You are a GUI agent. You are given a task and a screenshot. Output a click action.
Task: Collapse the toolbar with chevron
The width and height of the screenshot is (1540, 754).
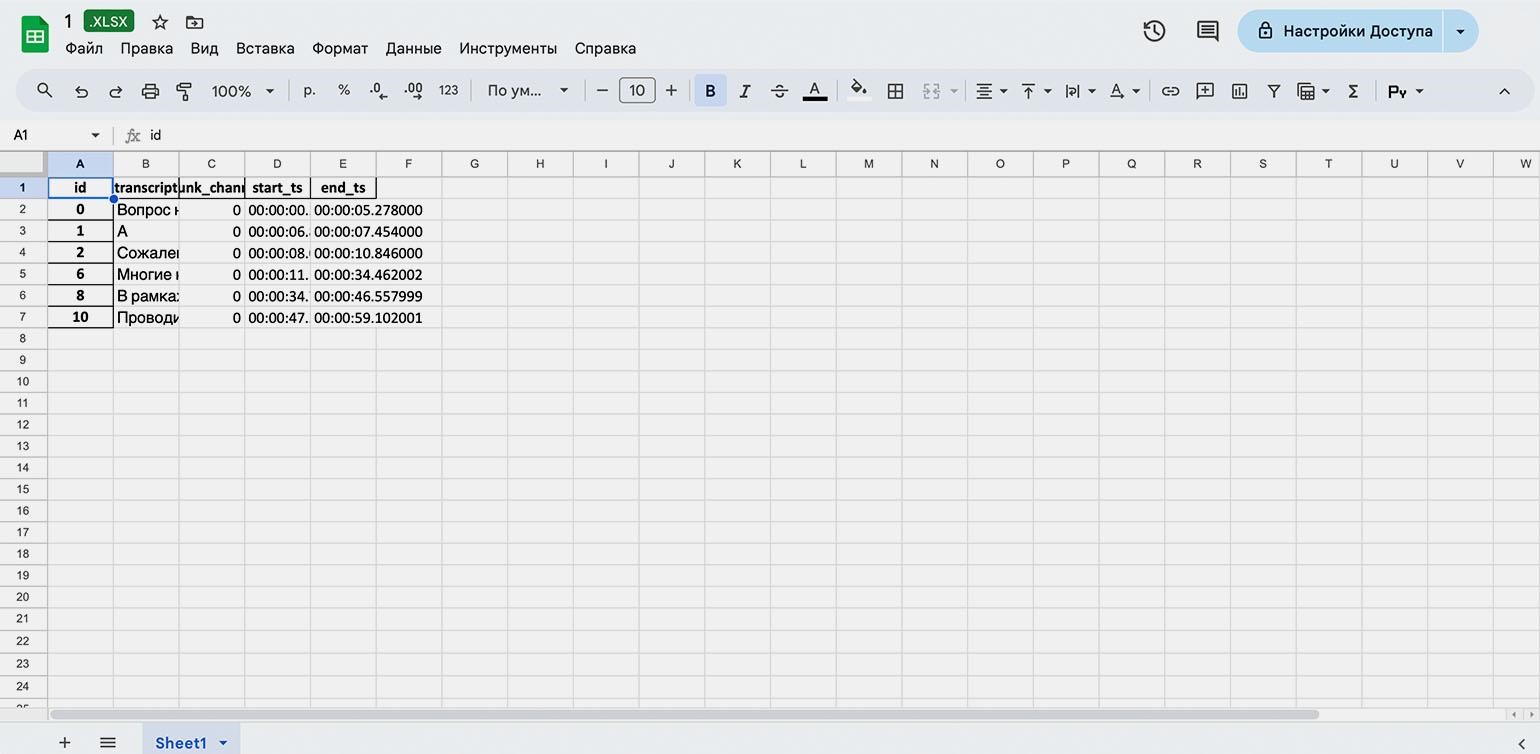[x=1504, y=91]
